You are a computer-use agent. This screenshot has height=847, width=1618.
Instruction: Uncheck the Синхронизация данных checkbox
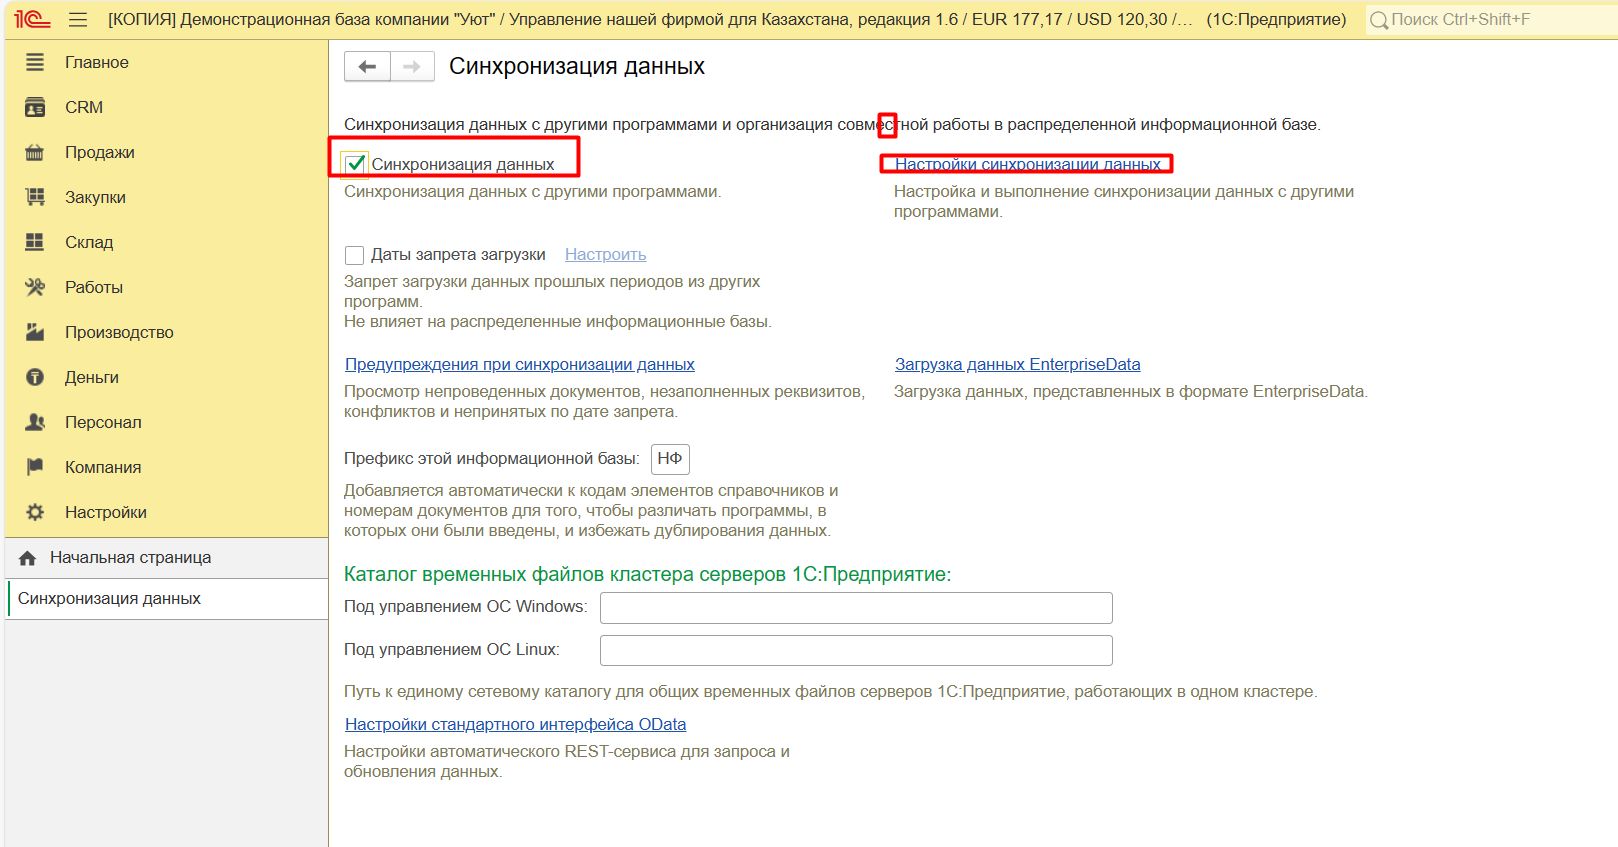coord(355,164)
